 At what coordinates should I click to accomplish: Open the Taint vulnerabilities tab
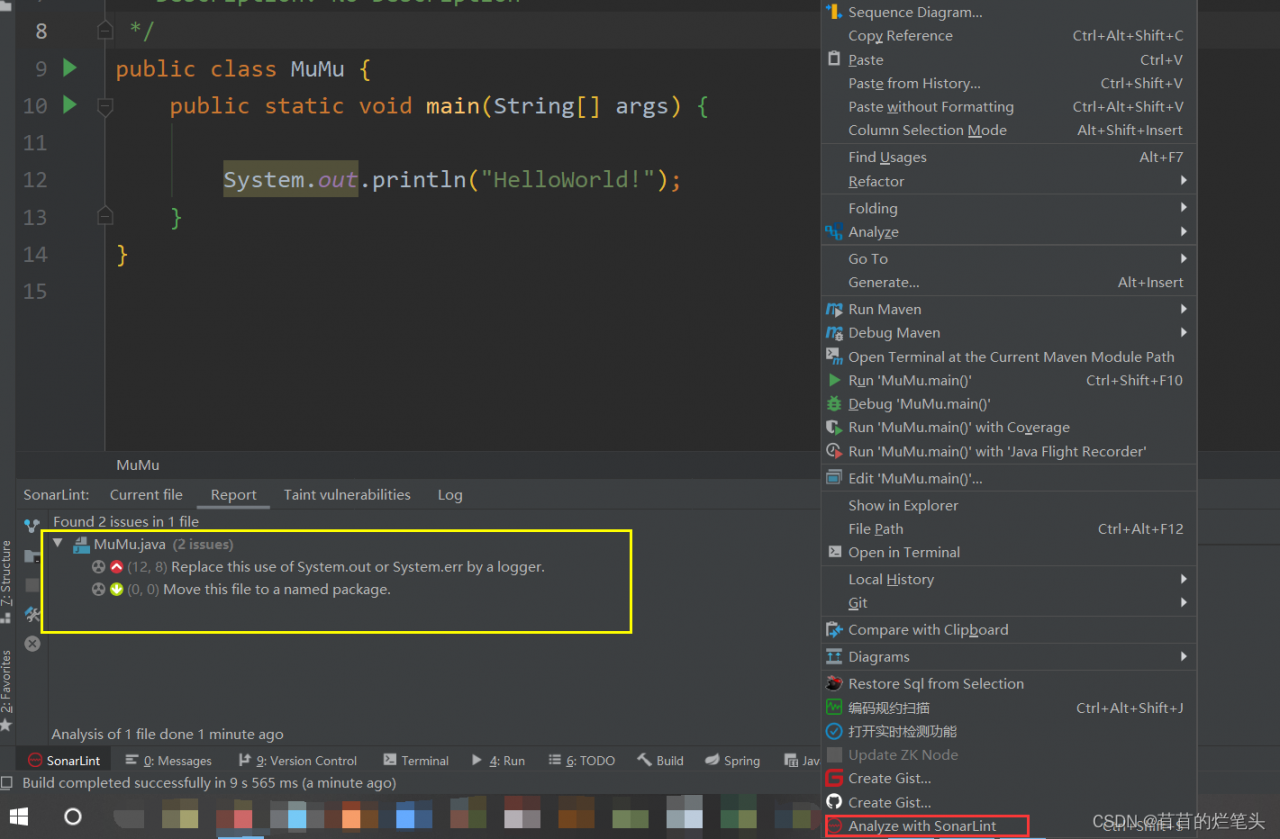[x=347, y=495]
